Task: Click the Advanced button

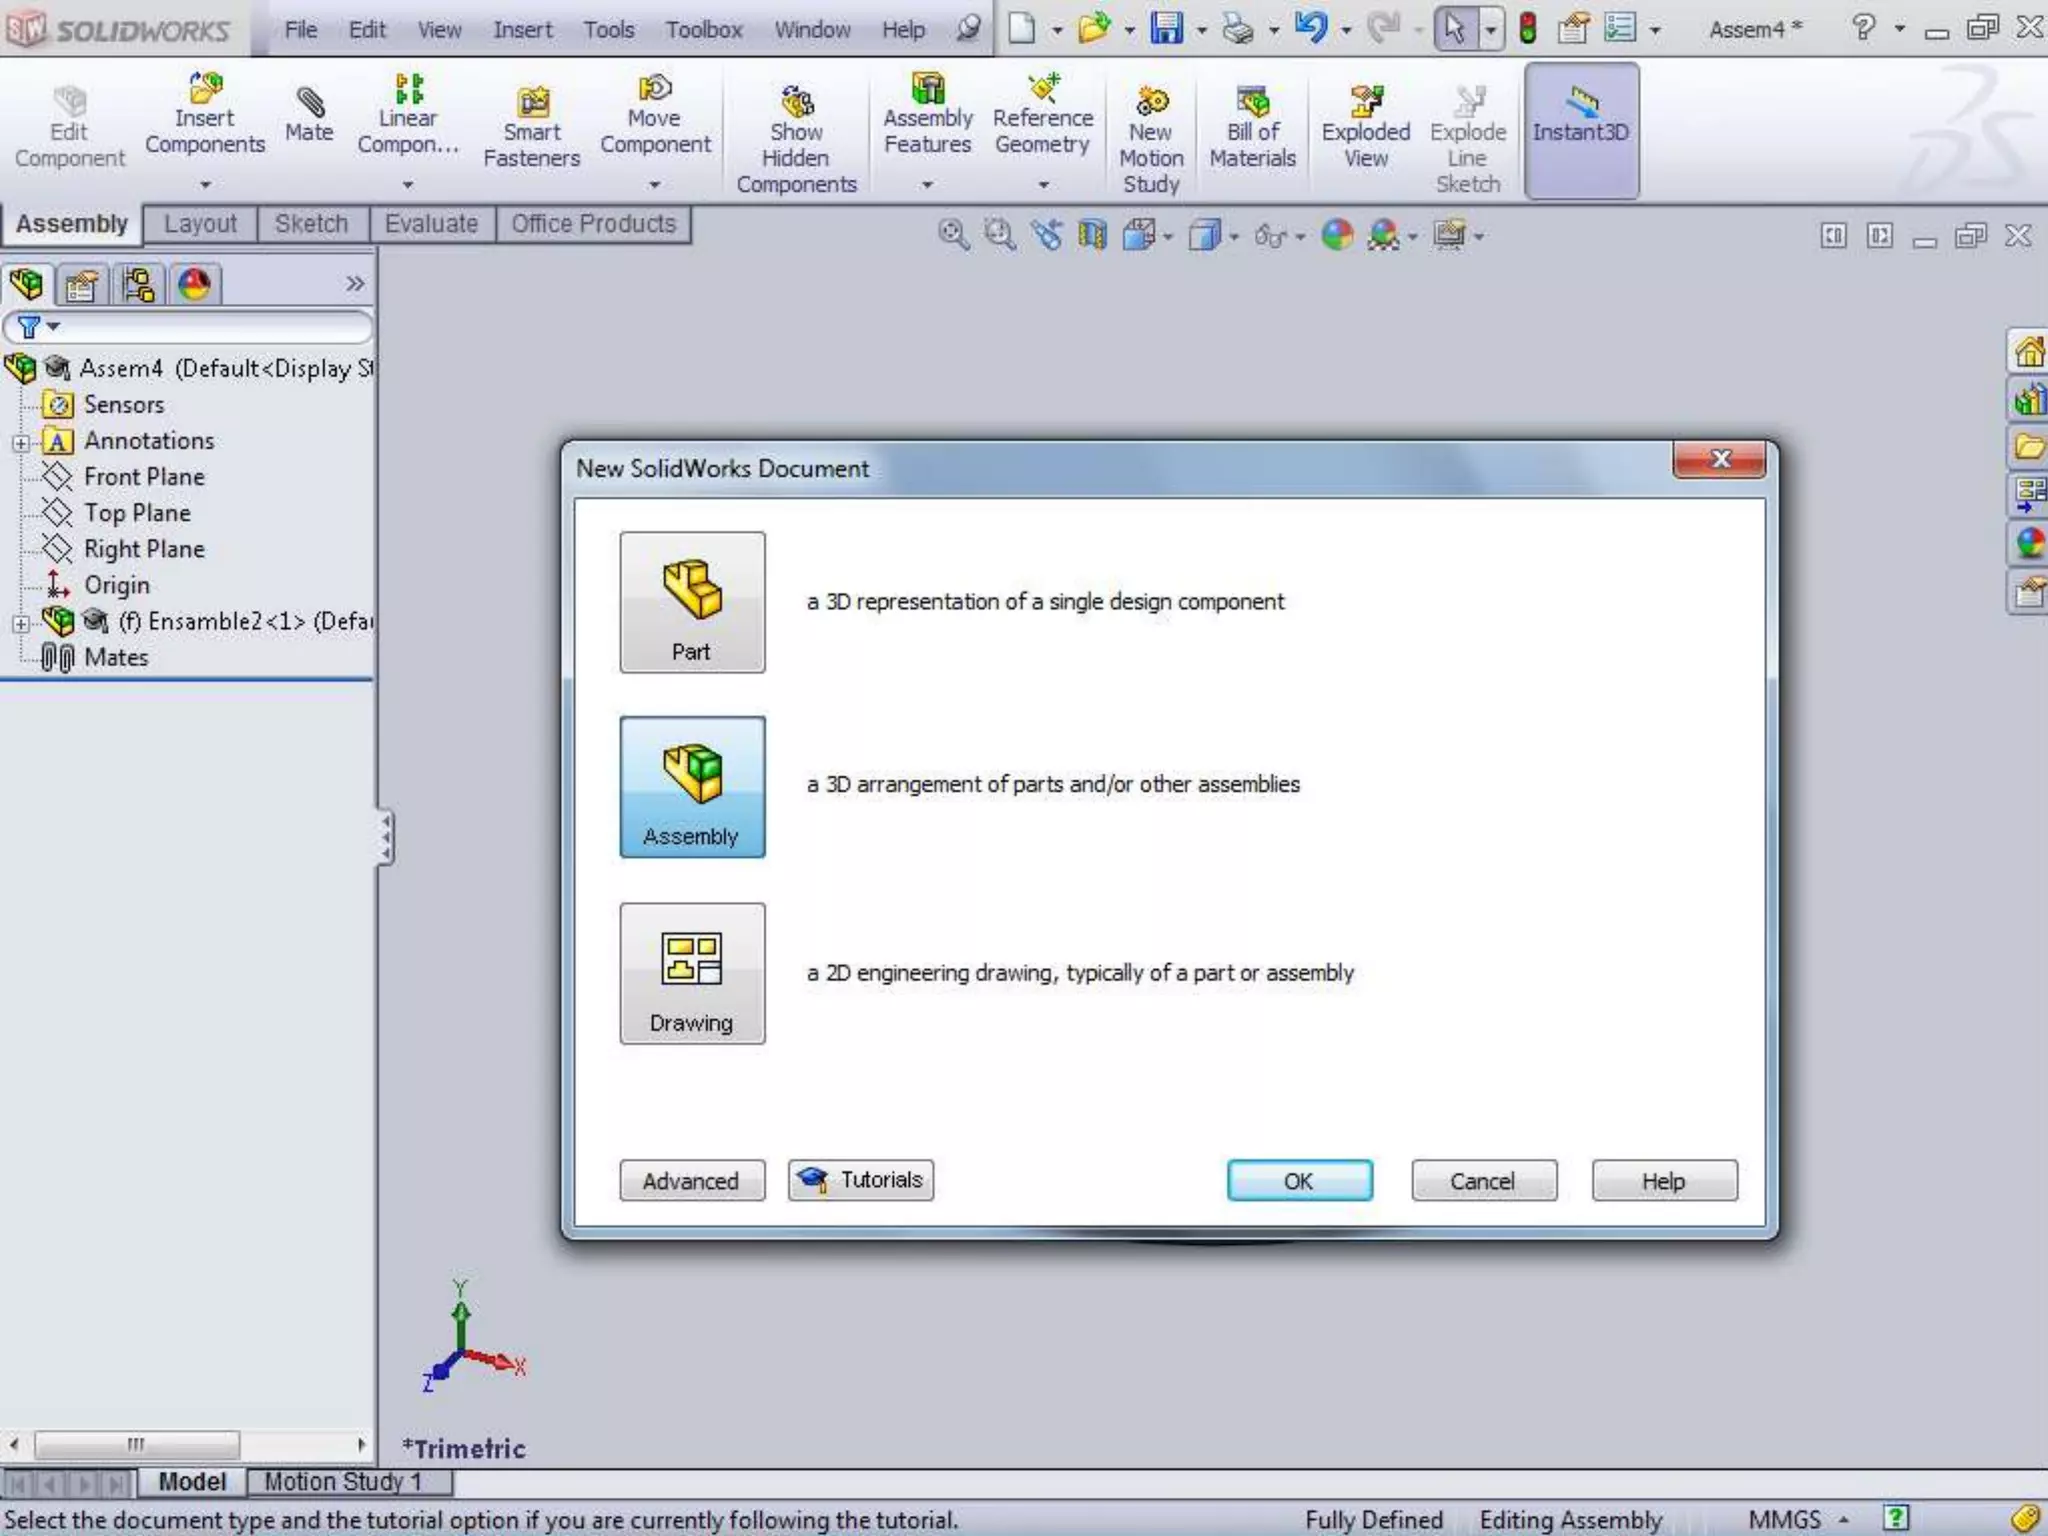Action: 691,1181
